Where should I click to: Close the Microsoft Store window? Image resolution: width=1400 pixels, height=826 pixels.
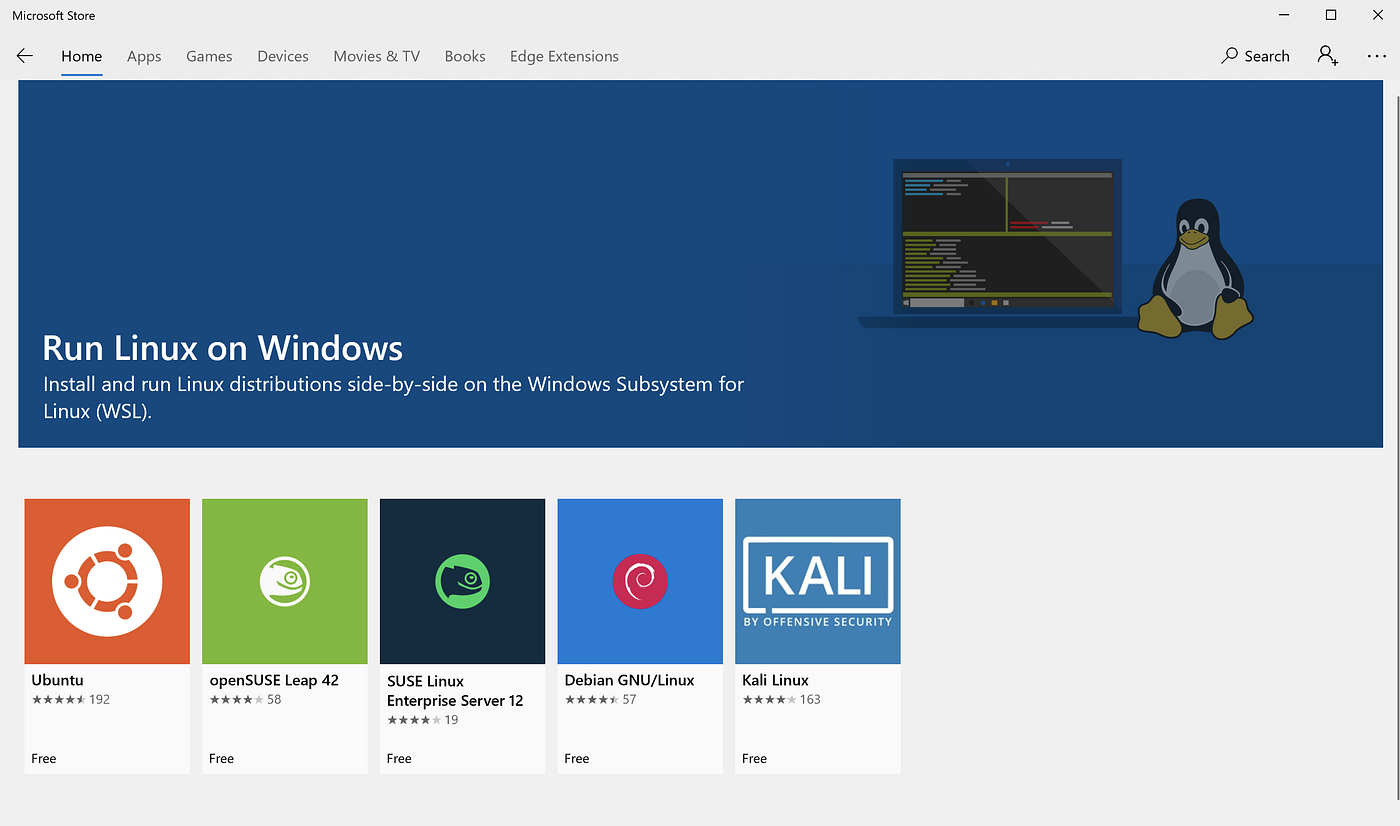[1377, 15]
